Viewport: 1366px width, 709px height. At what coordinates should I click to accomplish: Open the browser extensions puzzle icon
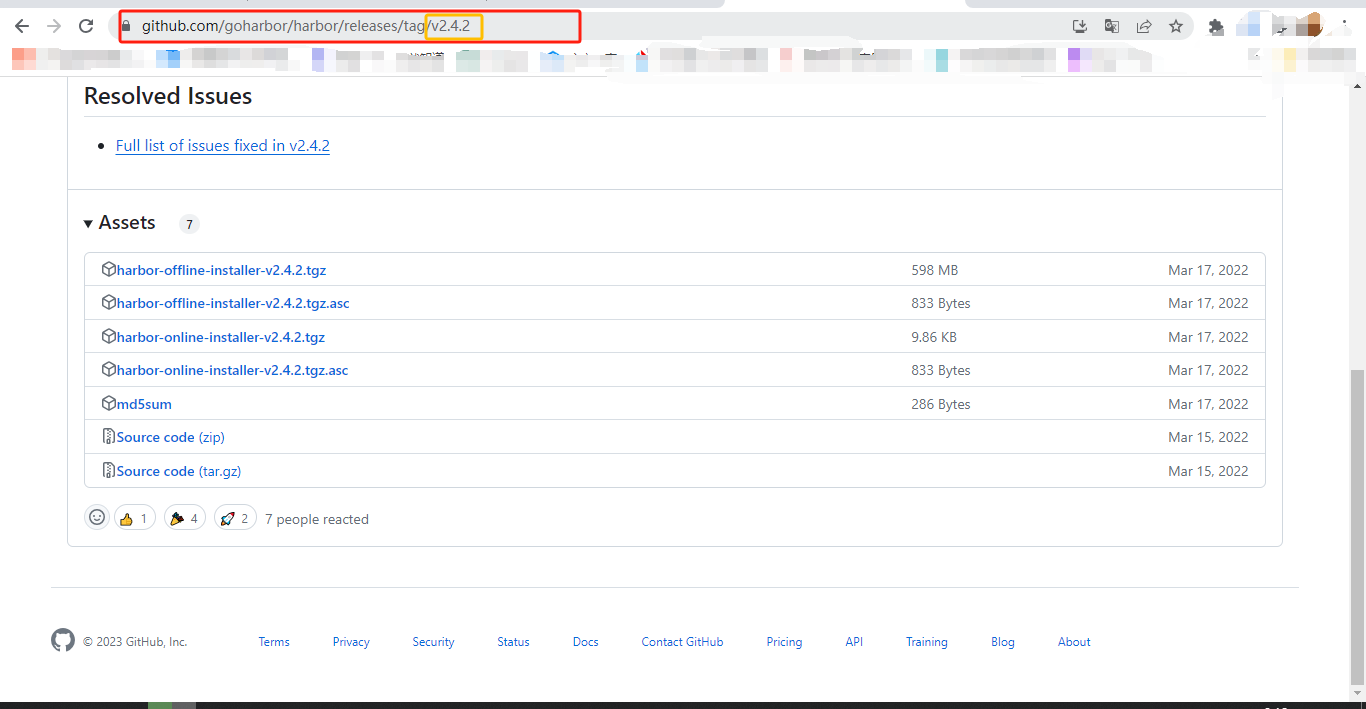[1216, 27]
